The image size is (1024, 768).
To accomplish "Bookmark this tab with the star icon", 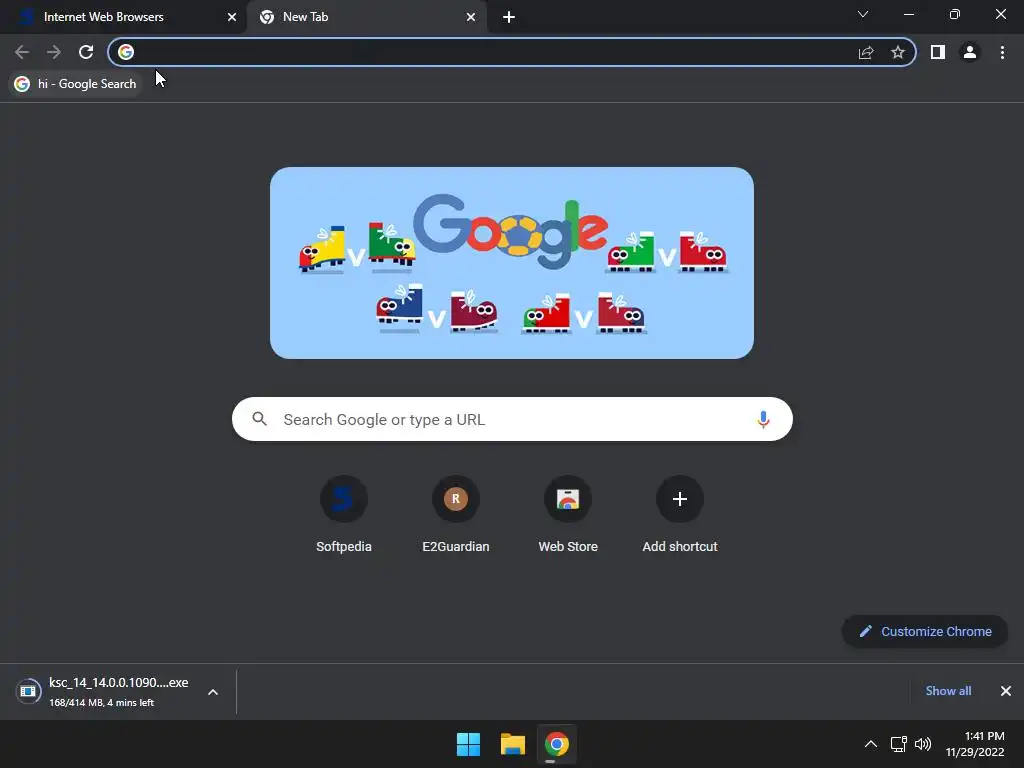I will (898, 52).
